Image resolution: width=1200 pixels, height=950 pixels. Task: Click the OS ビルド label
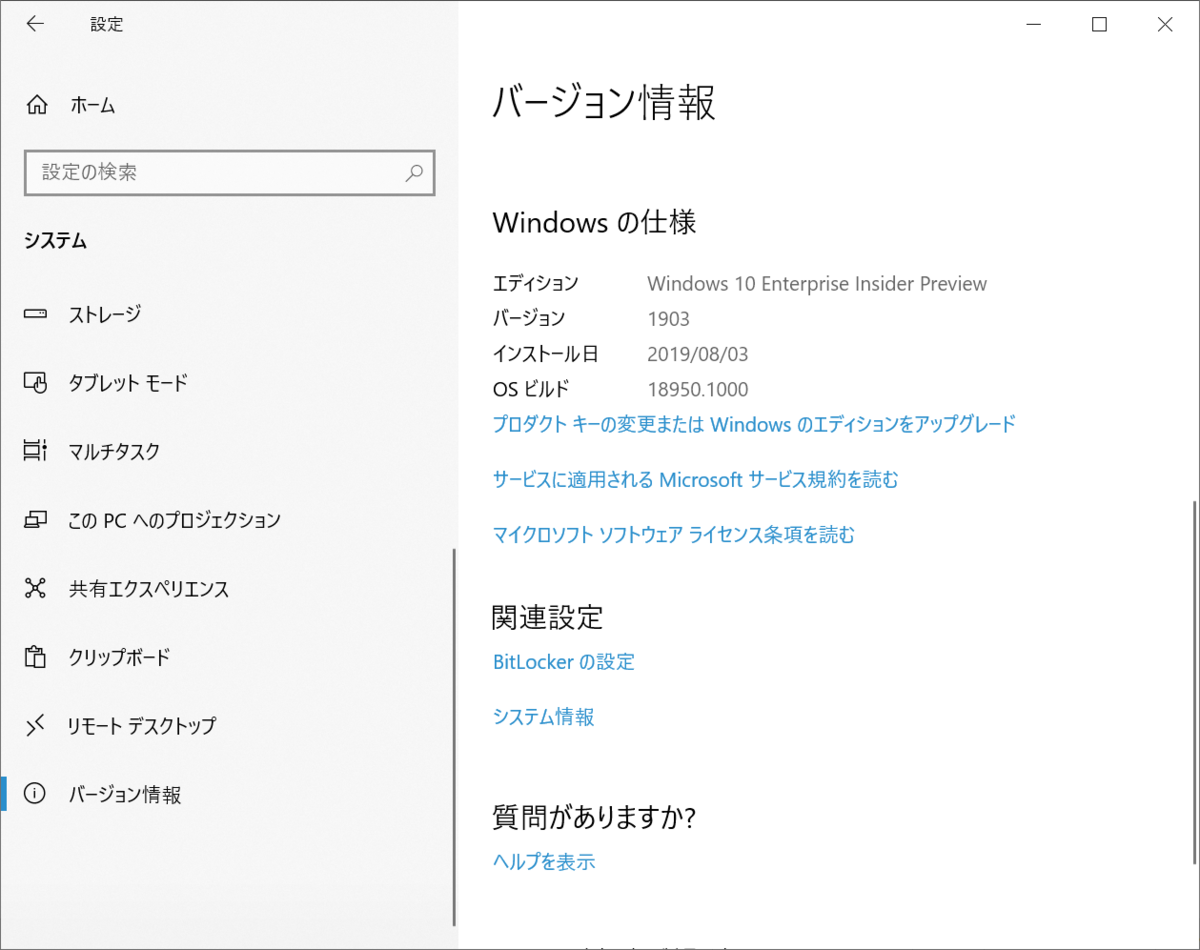tap(531, 389)
